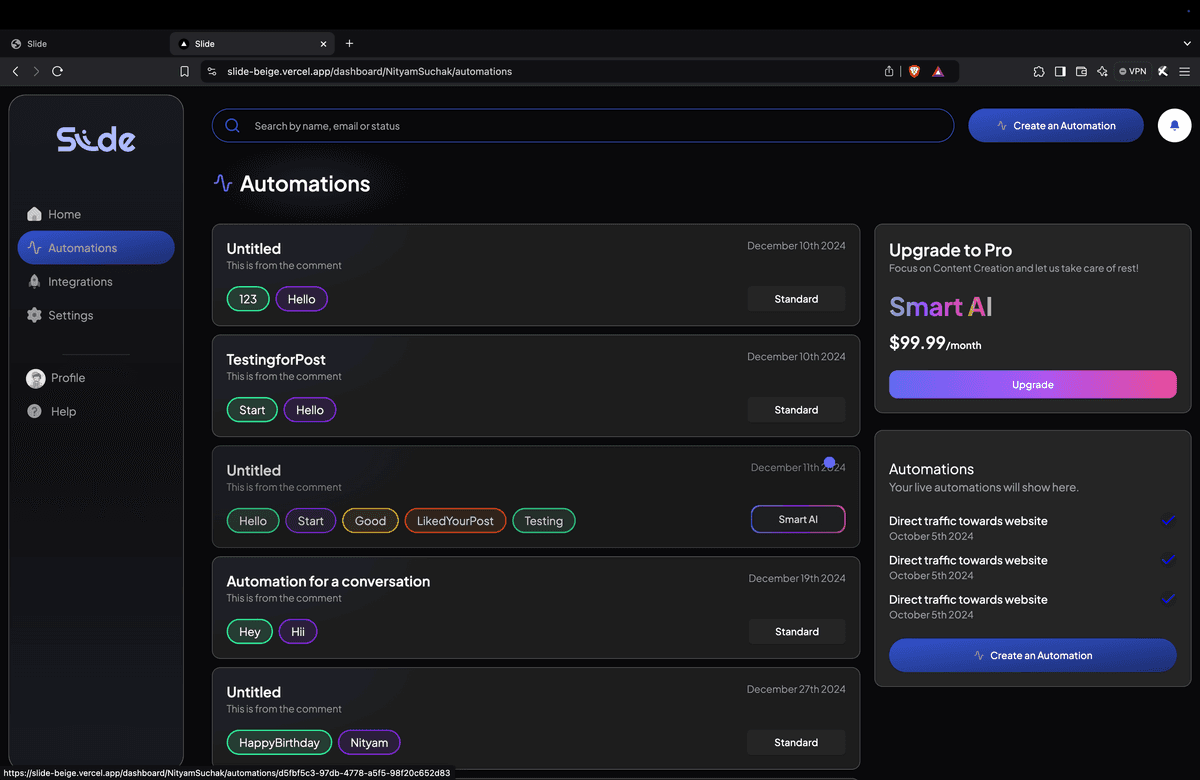Click the gradient Upgrade button
The height and width of the screenshot is (780, 1200).
pyautogui.click(x=1032, y=385)
